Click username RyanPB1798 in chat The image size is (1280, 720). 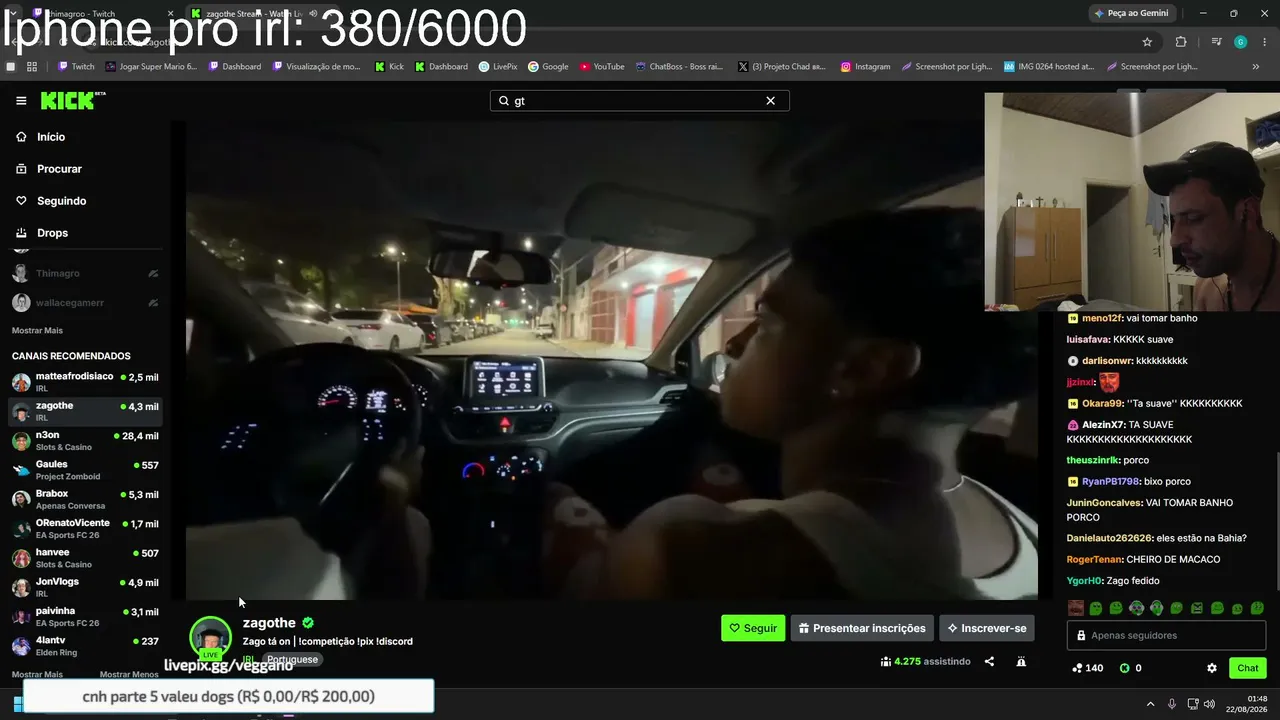point(1110,482)
